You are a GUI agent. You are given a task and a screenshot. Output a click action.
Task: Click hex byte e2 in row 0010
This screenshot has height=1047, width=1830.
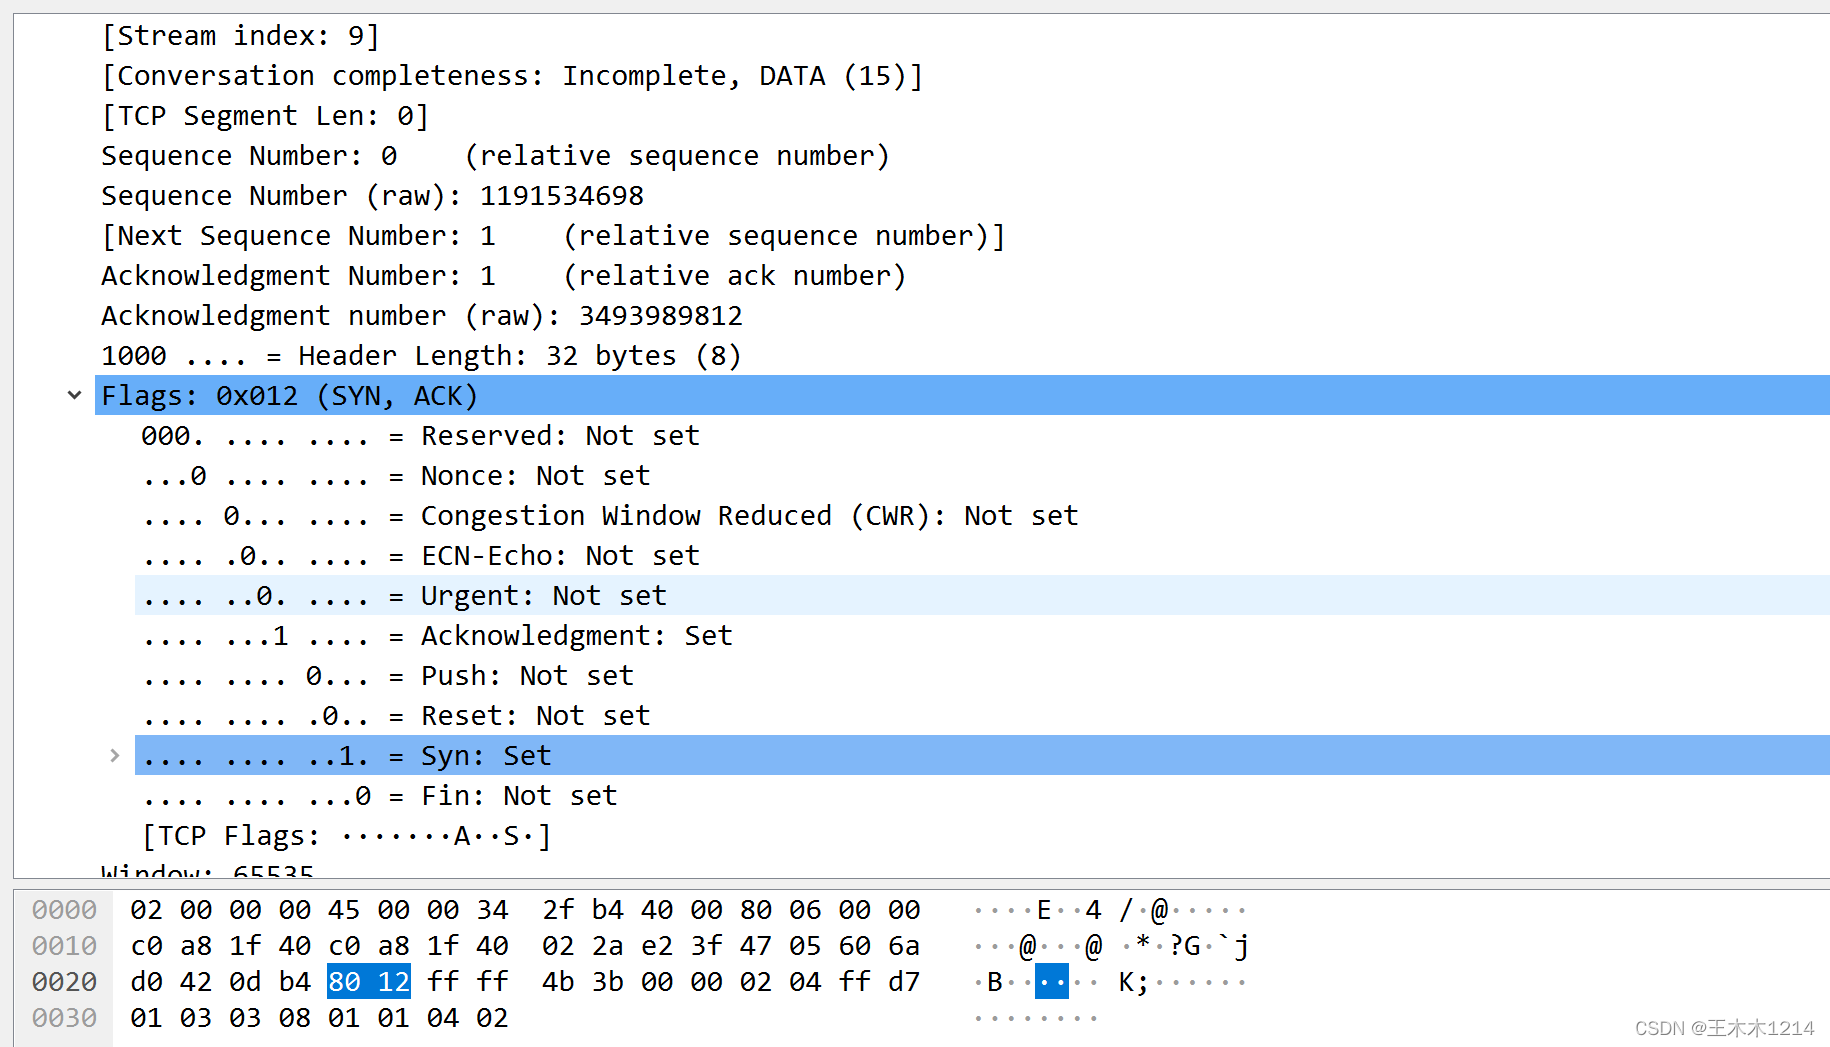[657, 946]
